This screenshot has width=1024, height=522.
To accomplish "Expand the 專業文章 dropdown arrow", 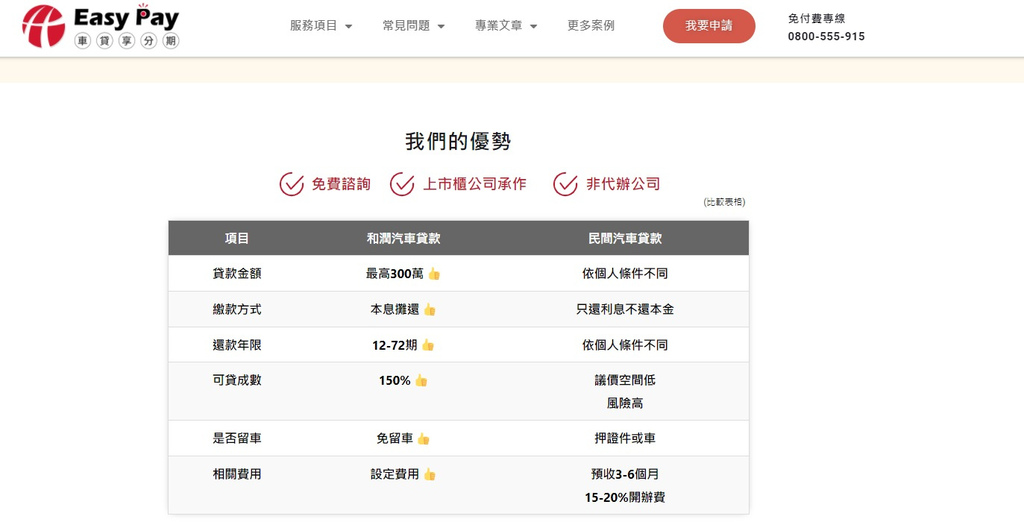I will coord(534,27).
